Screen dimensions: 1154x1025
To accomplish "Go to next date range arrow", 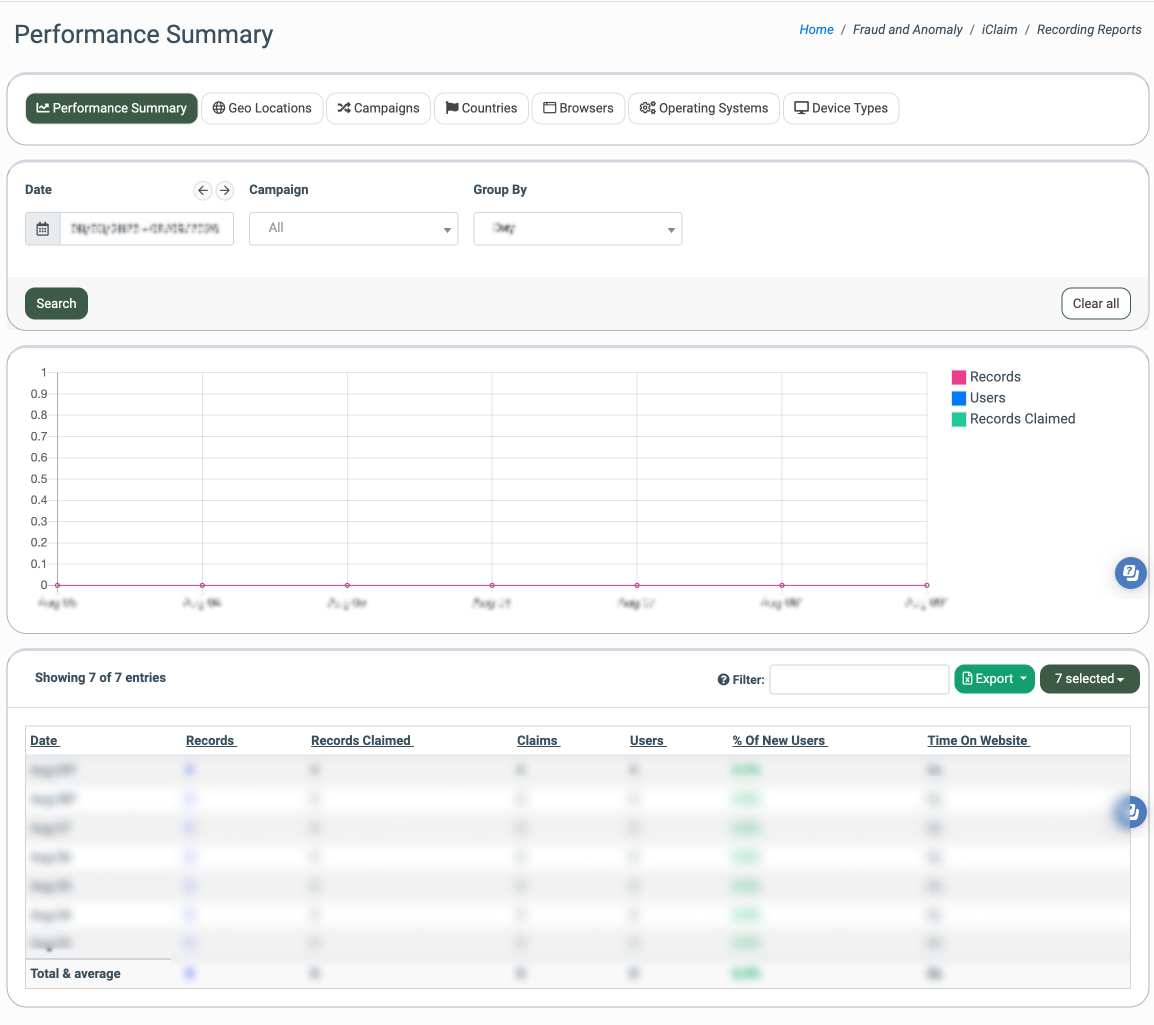I will 224,191.
